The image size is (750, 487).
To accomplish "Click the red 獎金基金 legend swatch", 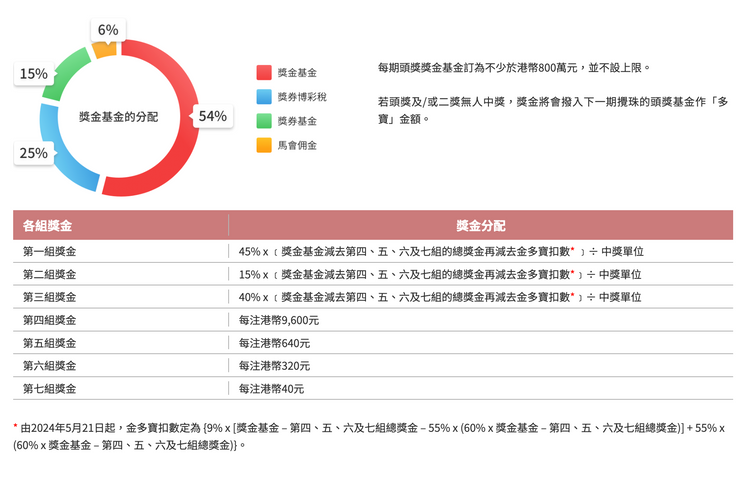I will point(264,73).
